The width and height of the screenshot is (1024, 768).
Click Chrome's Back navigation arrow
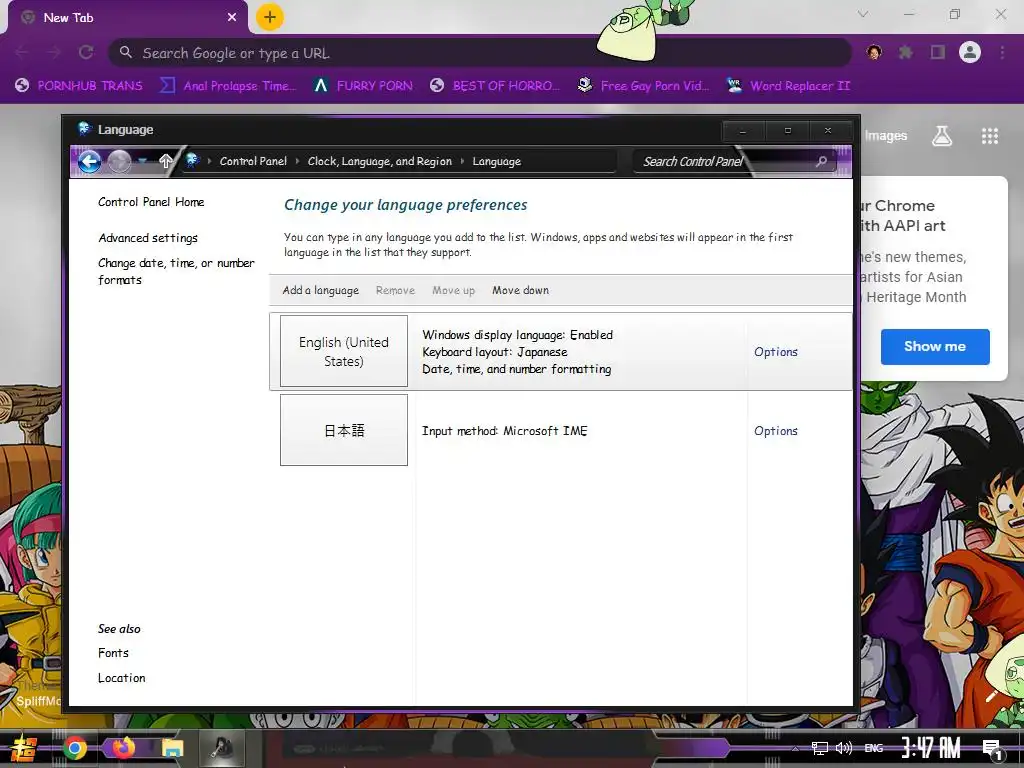pyautogui.click(x=22, y=52)
